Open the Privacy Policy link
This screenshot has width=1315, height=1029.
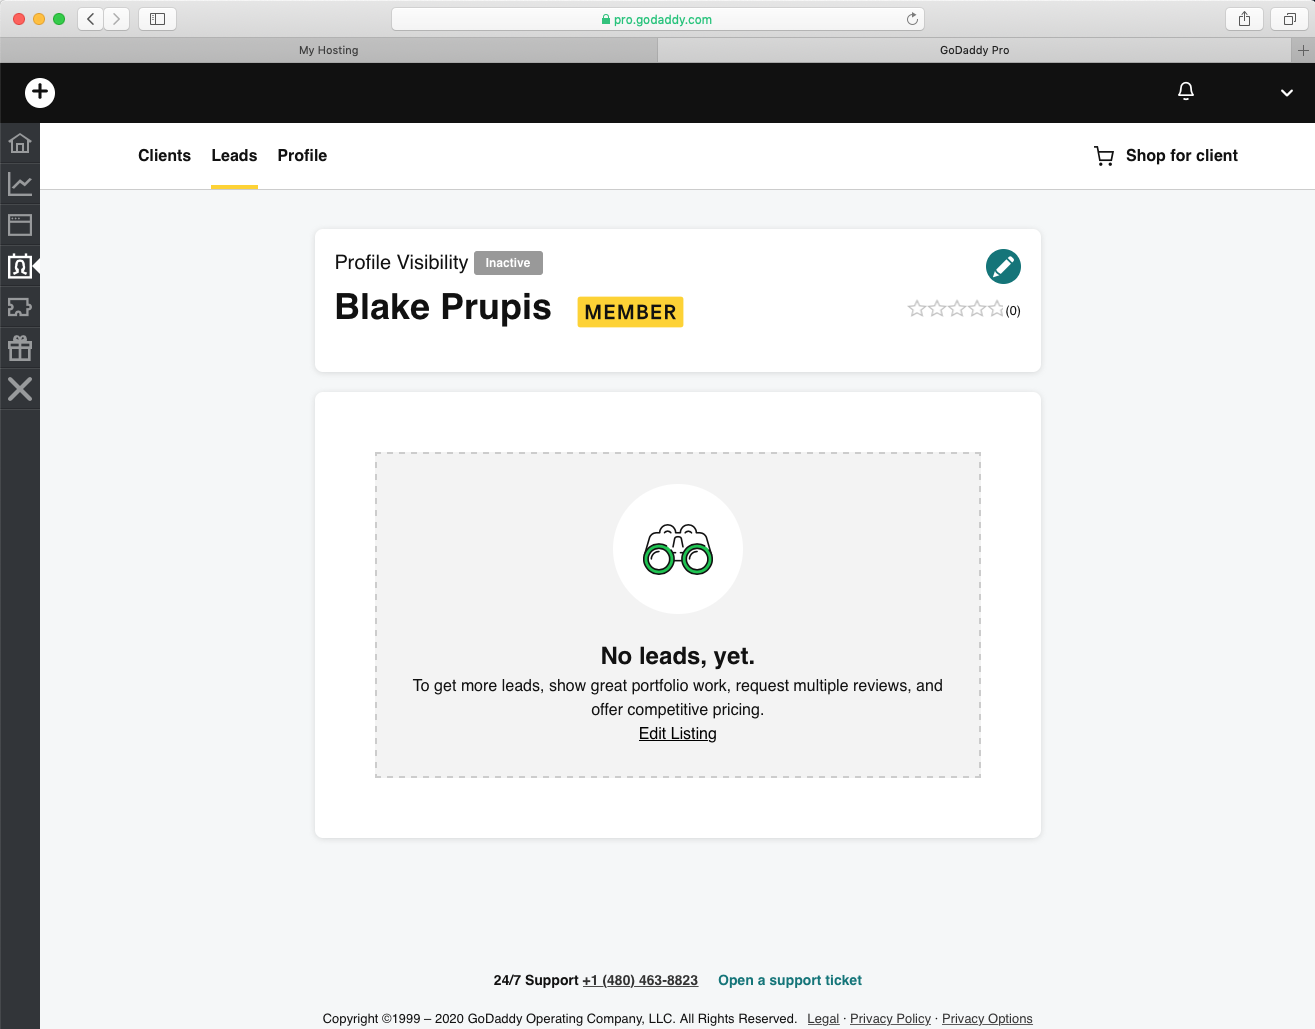[890, 1018]
